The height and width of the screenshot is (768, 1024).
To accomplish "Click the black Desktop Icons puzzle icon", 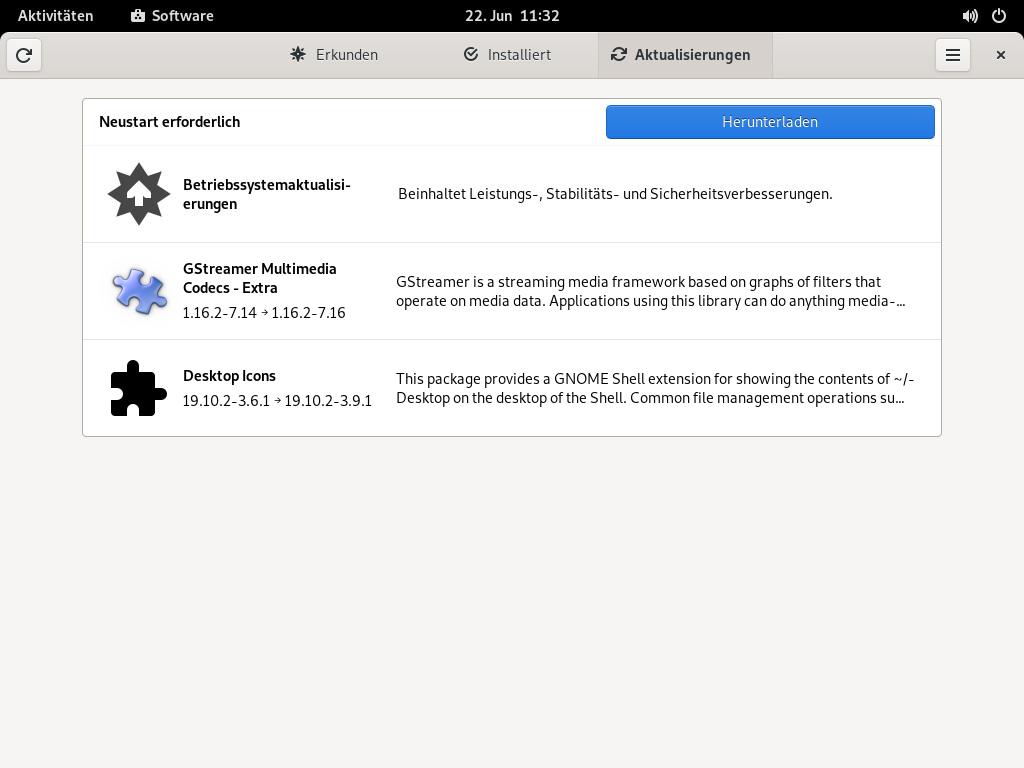I will pyautogui.click(x=138, y=388).
